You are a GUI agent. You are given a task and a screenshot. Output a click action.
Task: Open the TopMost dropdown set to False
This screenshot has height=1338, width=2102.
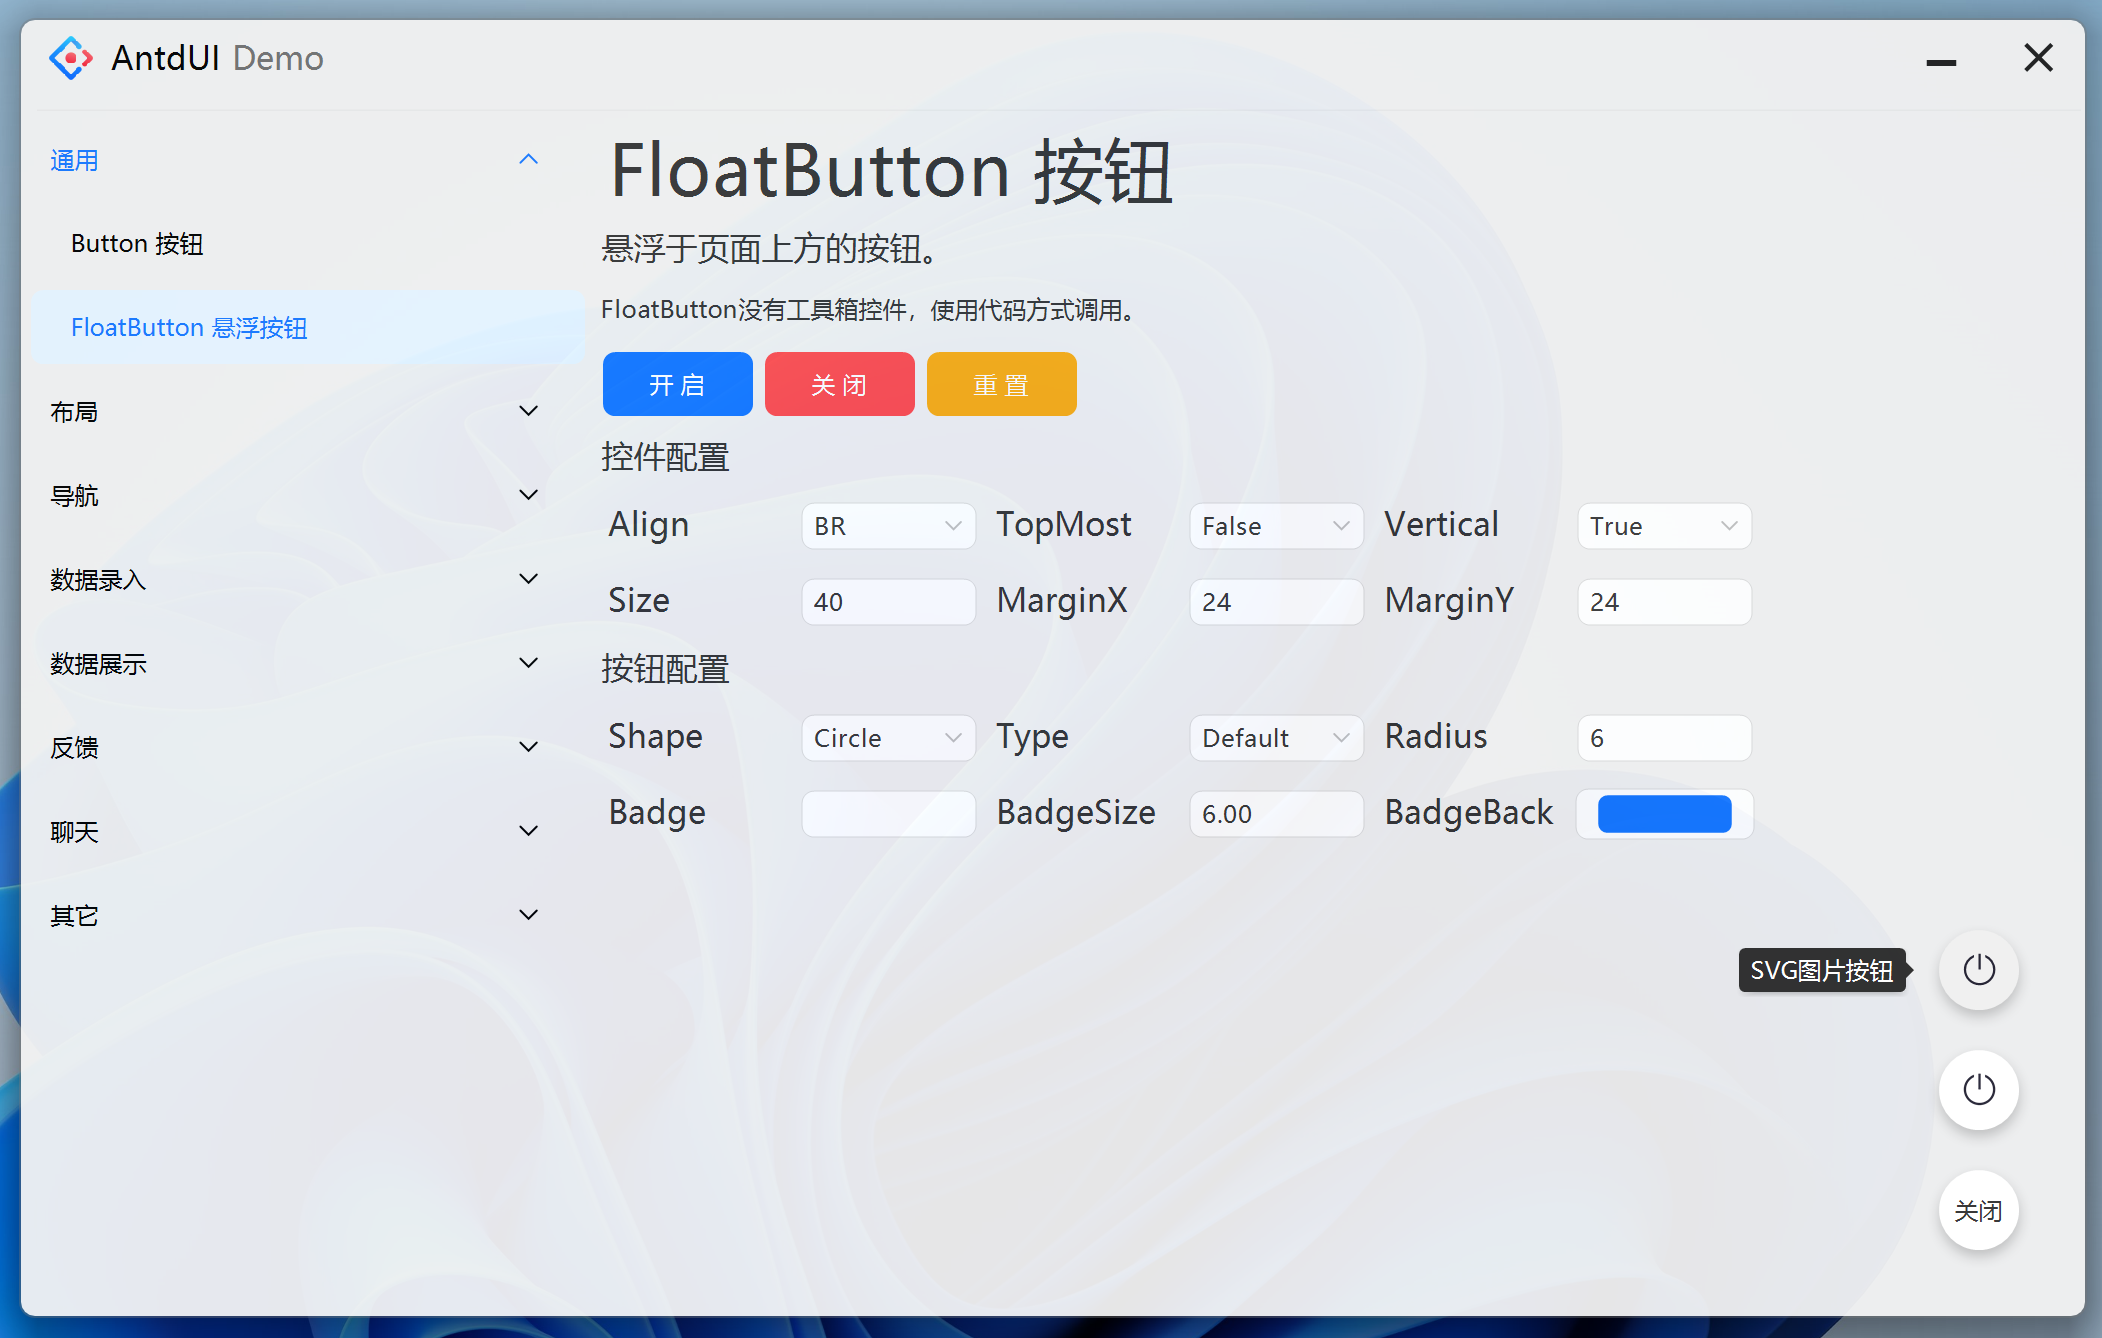(1276, 526)
